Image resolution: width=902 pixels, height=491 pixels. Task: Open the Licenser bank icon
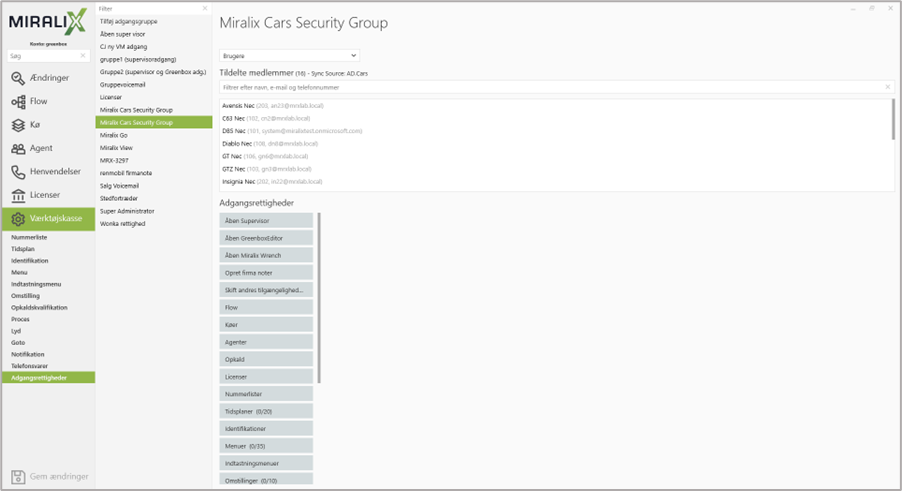pos(18,195)
